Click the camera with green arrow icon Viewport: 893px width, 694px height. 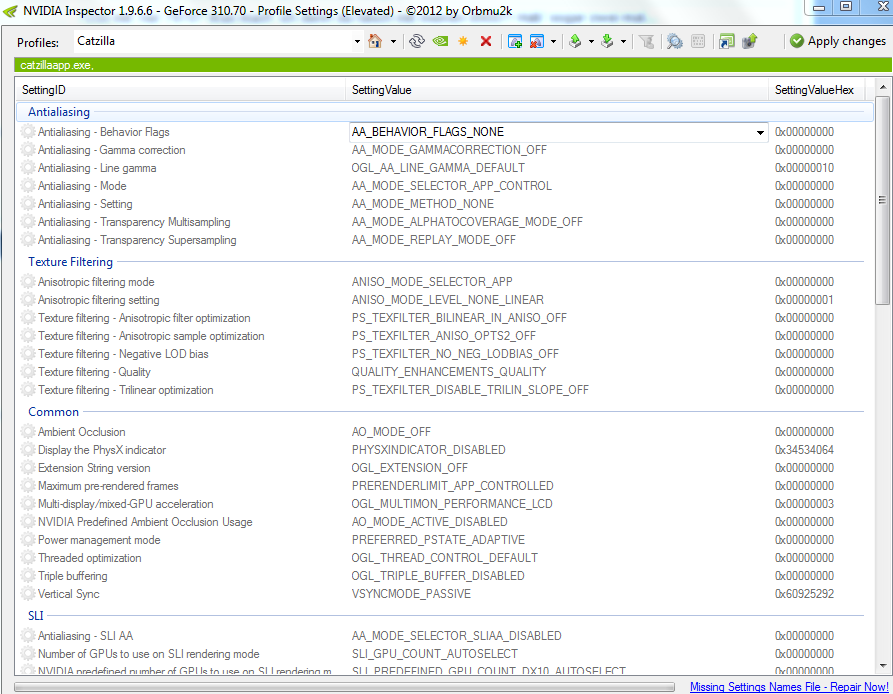[749, 41]
